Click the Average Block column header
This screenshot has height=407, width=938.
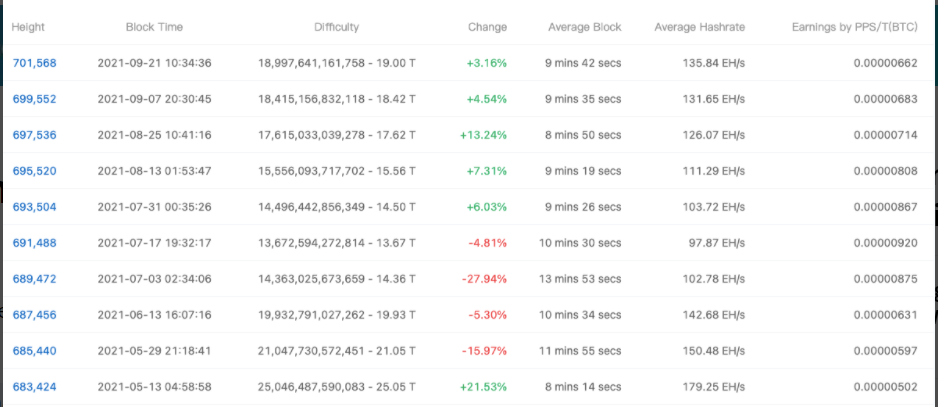pos(584,27)
